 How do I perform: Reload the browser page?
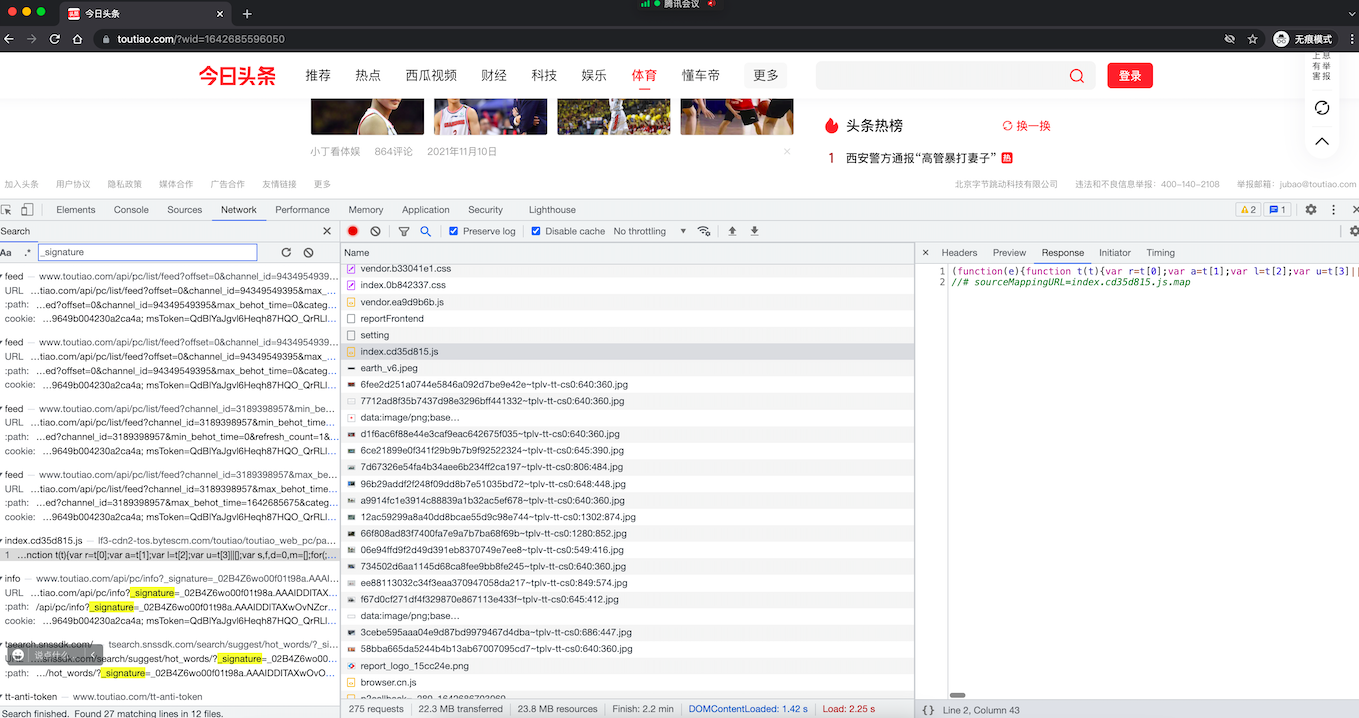55,39
